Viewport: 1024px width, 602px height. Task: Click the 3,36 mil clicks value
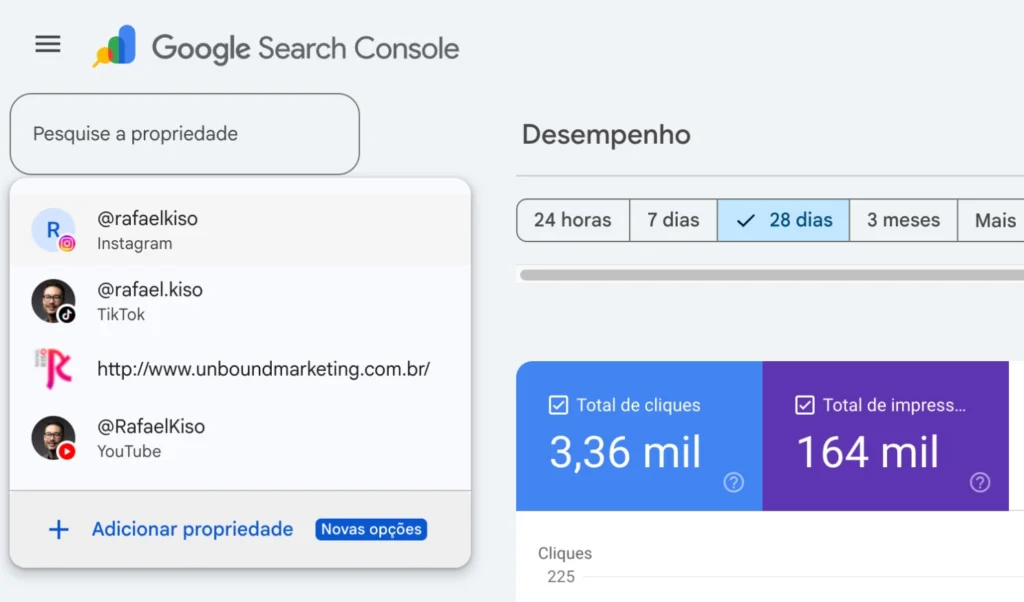pyautogui.click(x=625, y=452)
